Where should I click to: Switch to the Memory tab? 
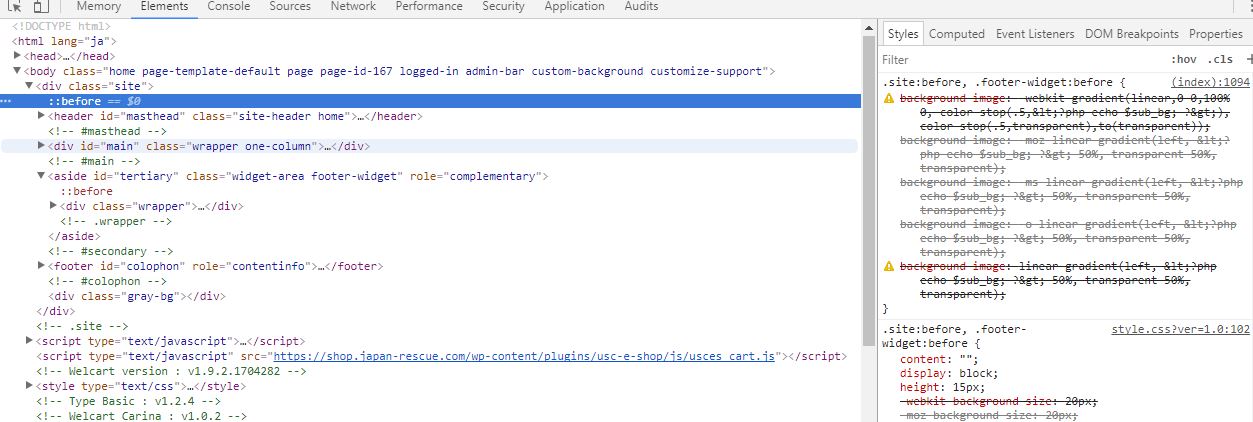click(x=98, y=7)
